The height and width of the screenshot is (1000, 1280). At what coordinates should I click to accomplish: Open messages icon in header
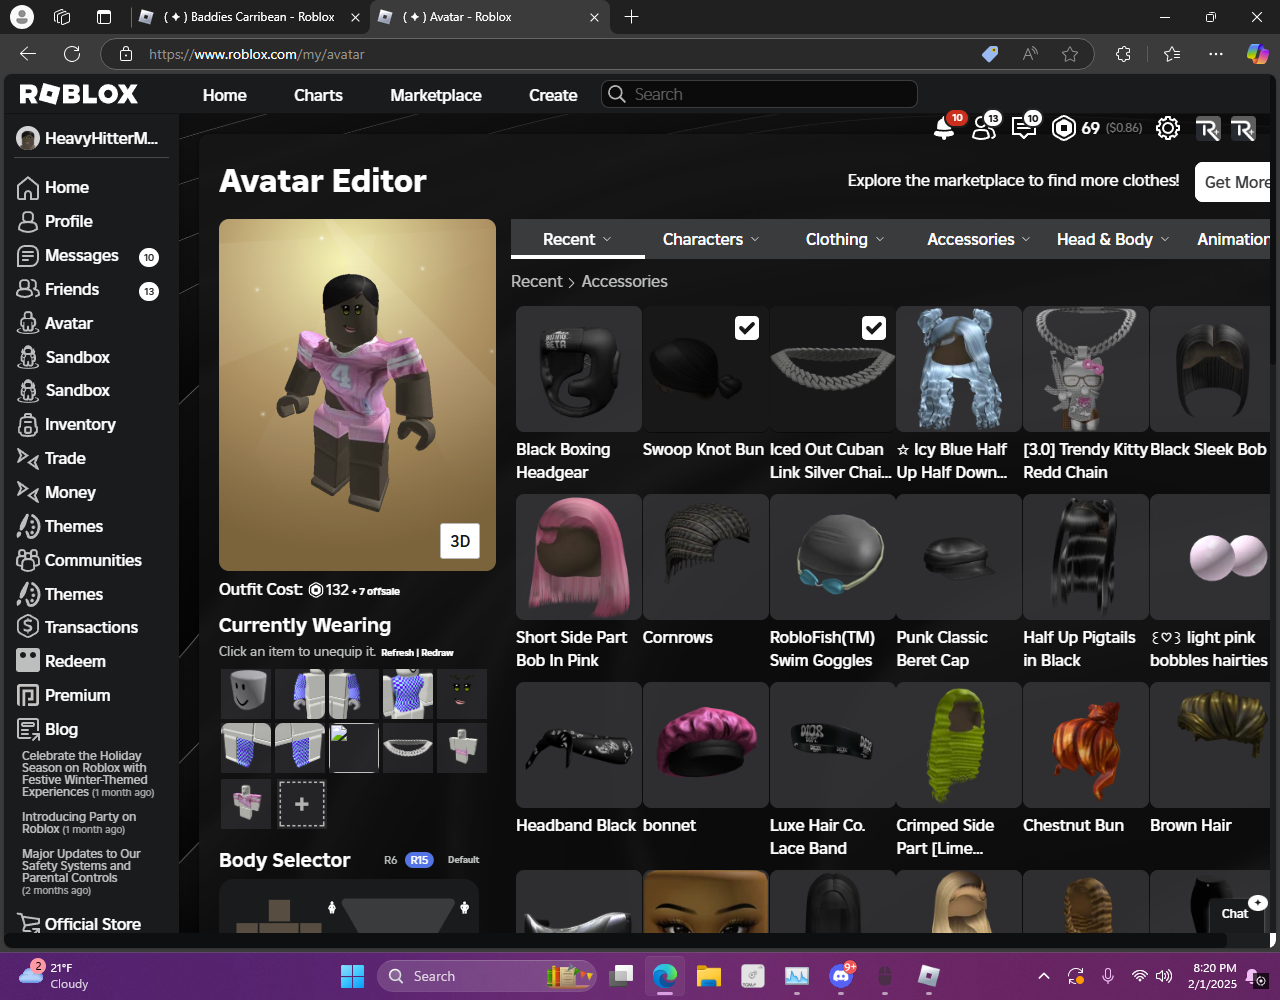coord(1024,128)
